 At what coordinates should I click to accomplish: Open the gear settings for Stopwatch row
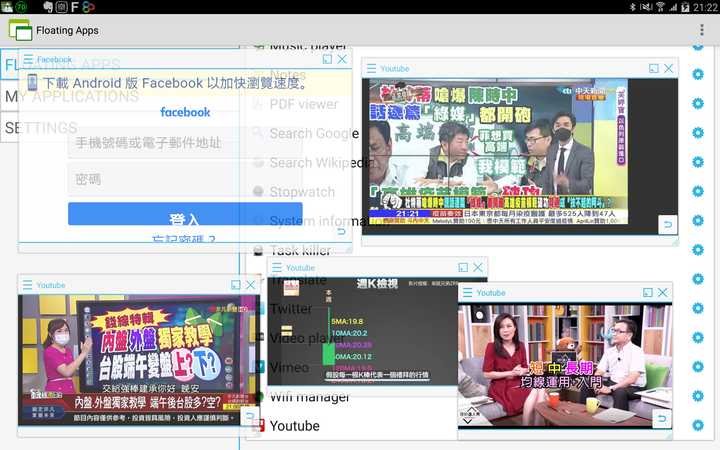tap(698, 191)
